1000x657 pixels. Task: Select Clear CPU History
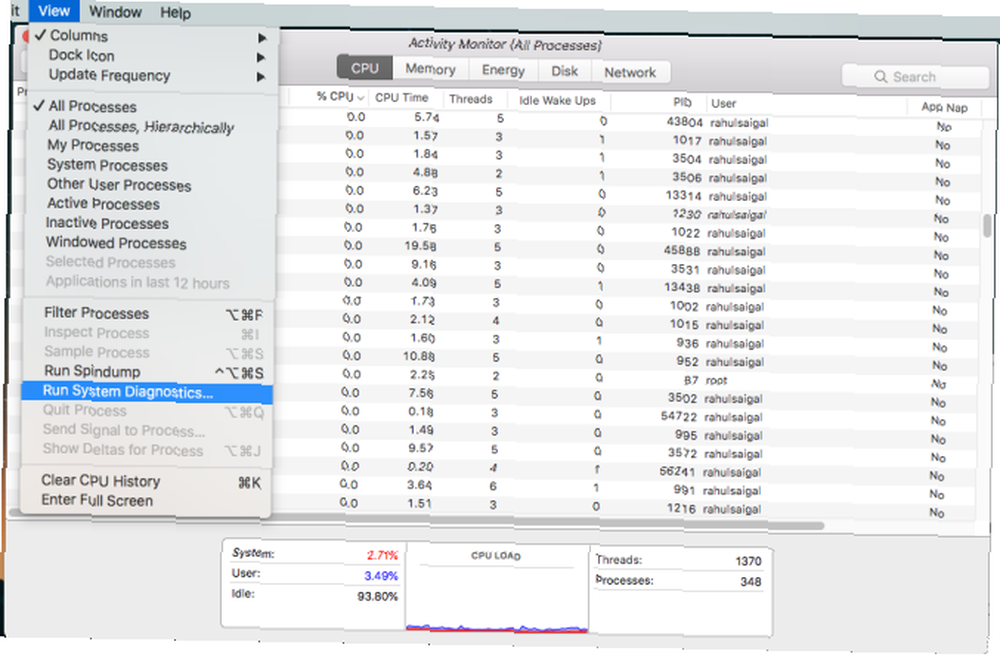coord(147,482)
